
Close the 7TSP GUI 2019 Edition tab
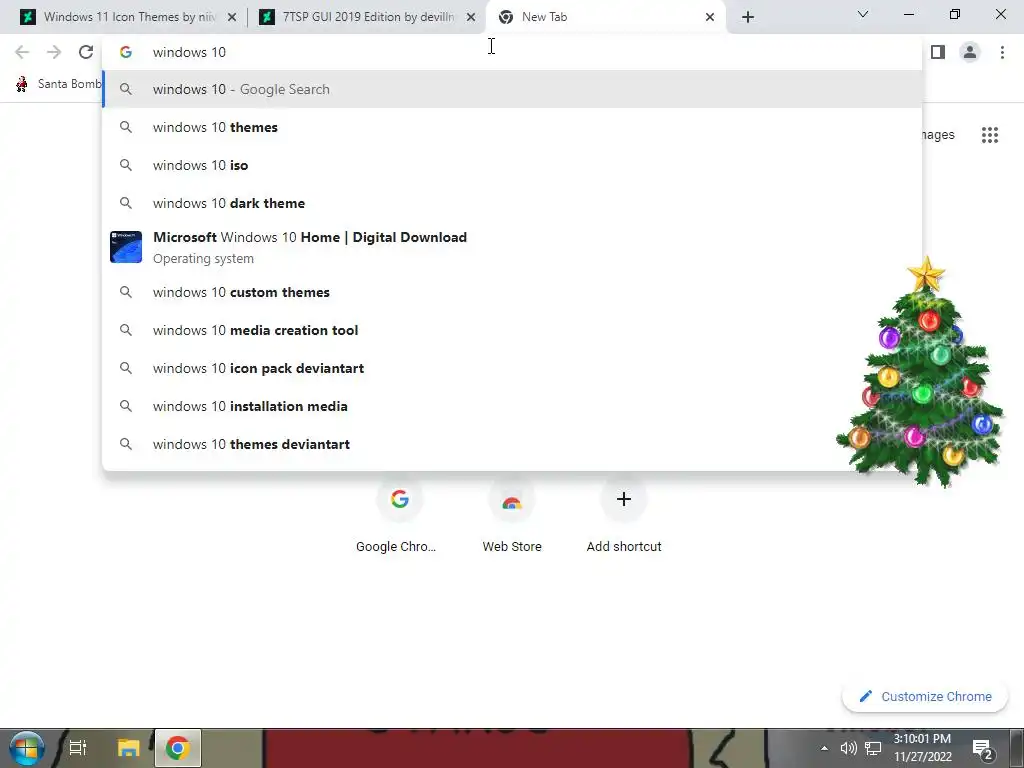471,18
